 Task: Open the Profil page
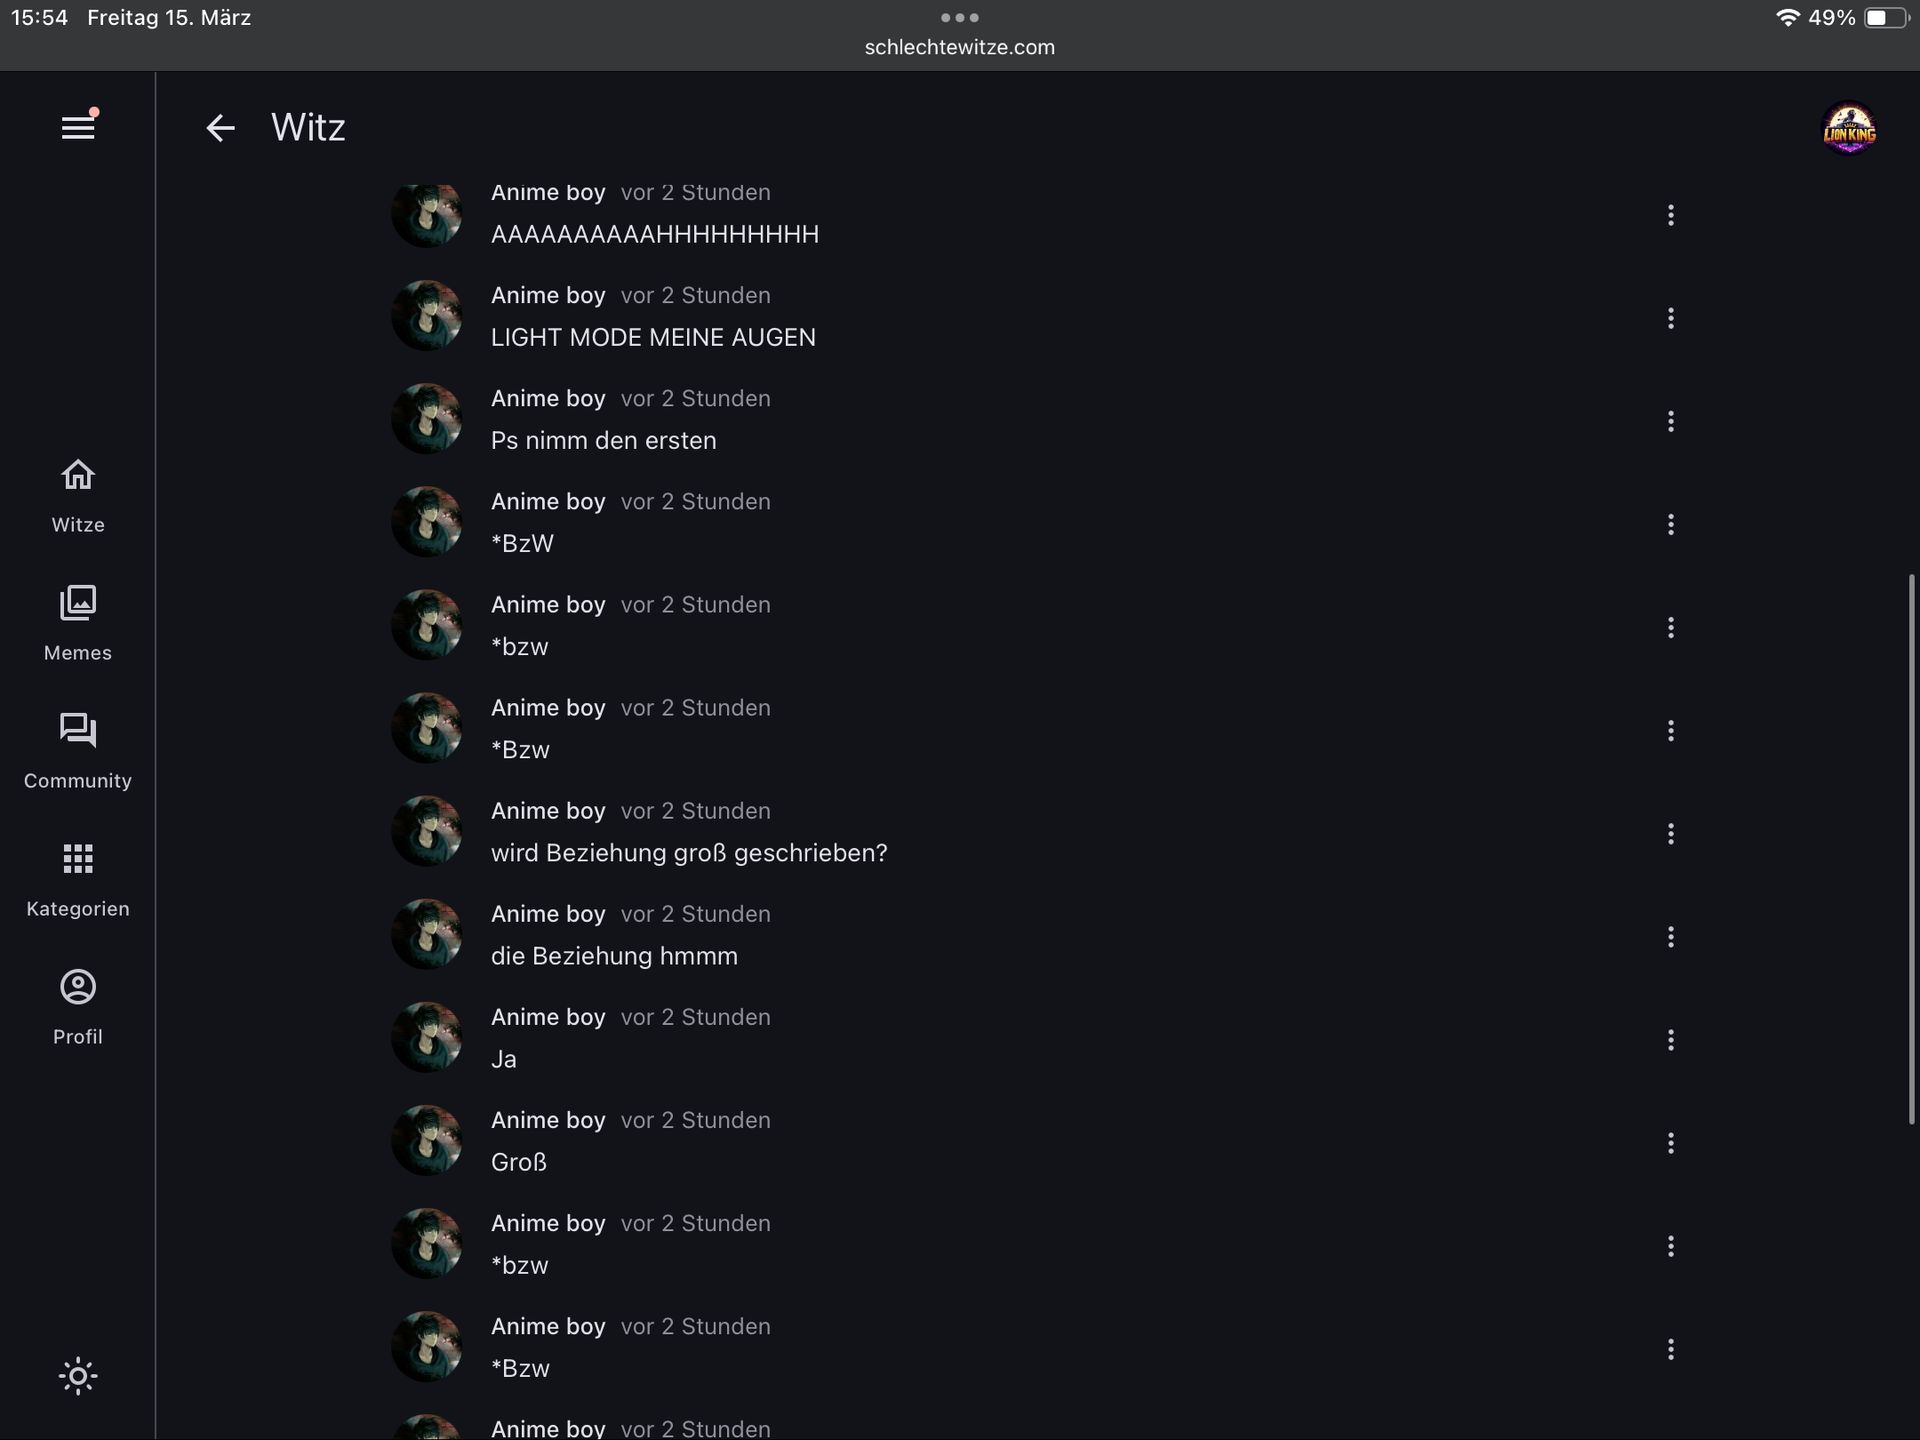click(x=78, y=1008)
